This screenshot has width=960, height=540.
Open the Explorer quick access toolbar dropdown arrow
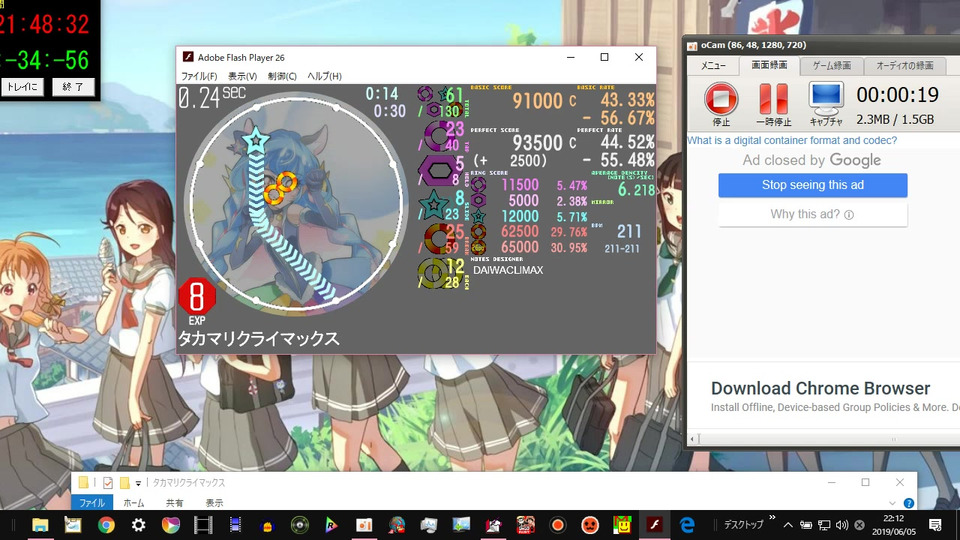tap(138, 483)
